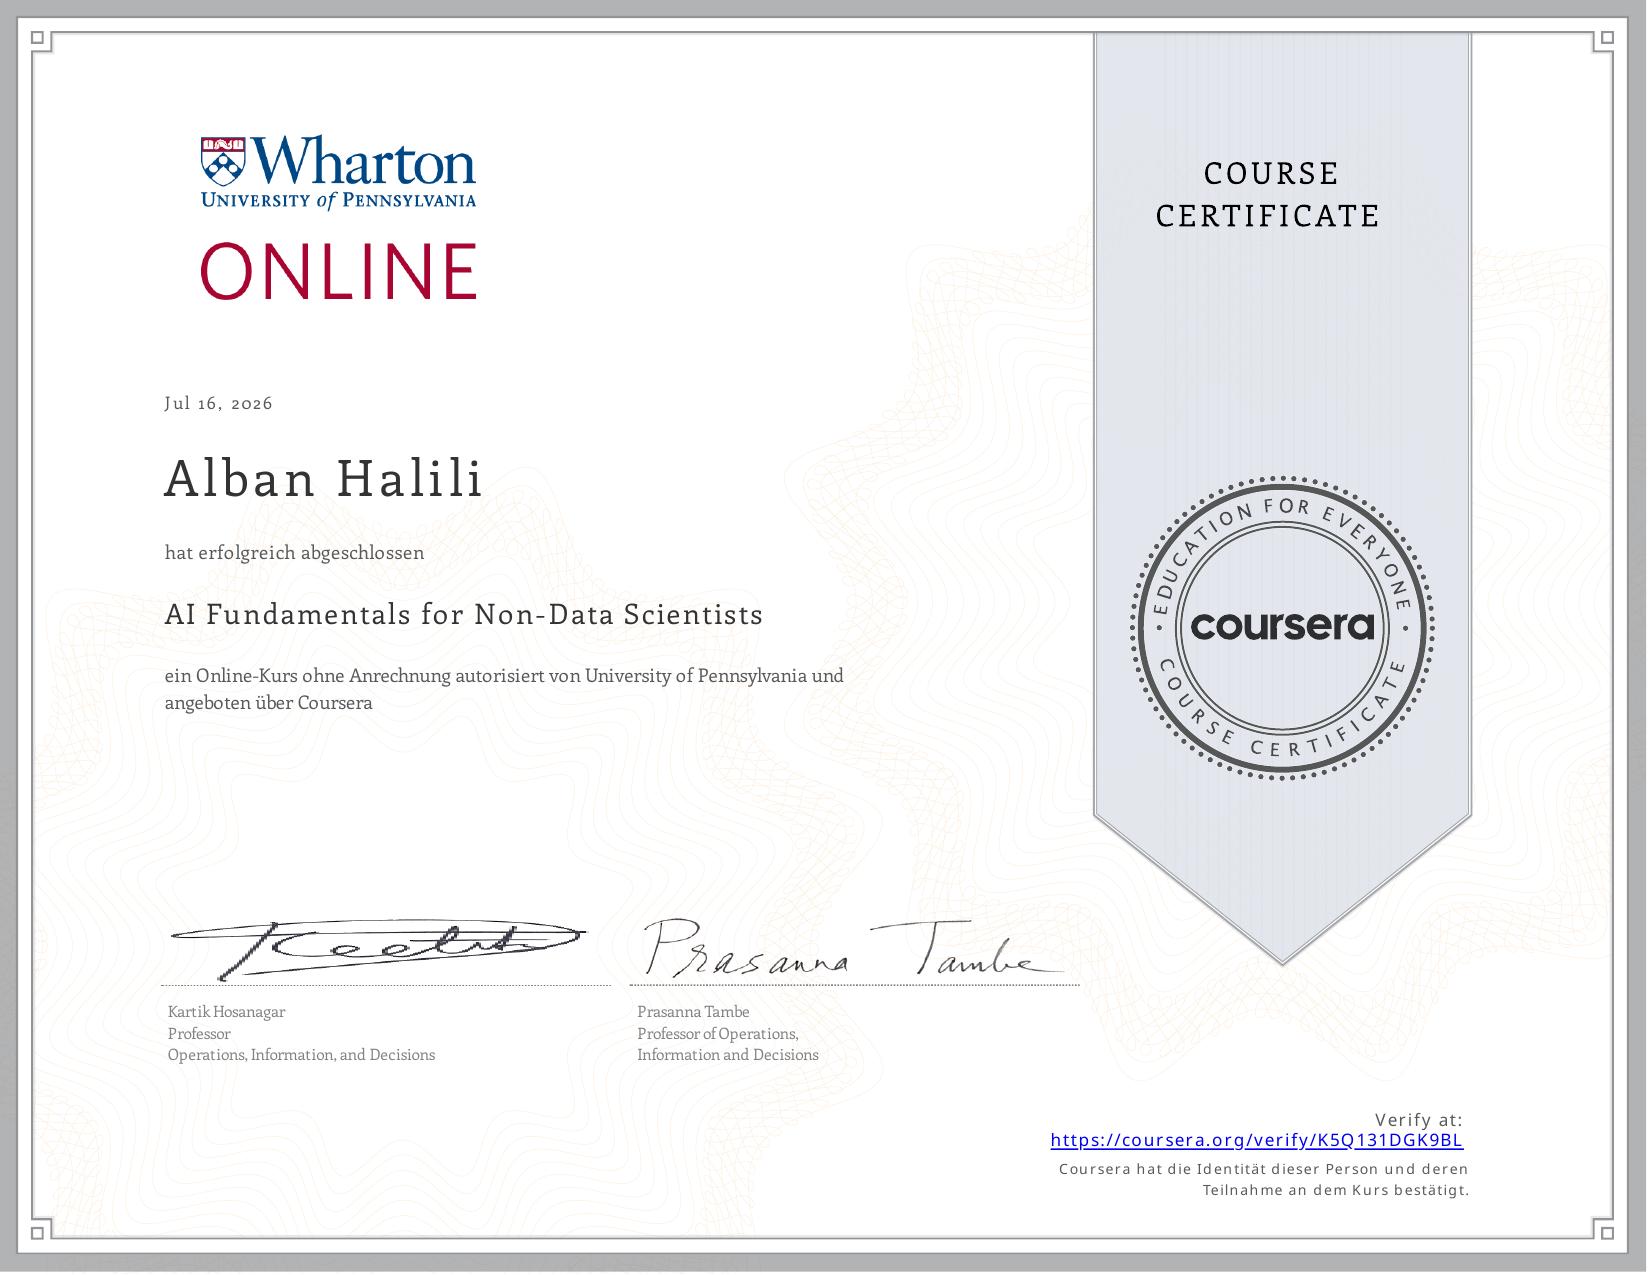Select the course title AI Fundamentals for Non-Data Scientists
The height and width of the screenshot is (1275, 1650).
tap(464, 614)
